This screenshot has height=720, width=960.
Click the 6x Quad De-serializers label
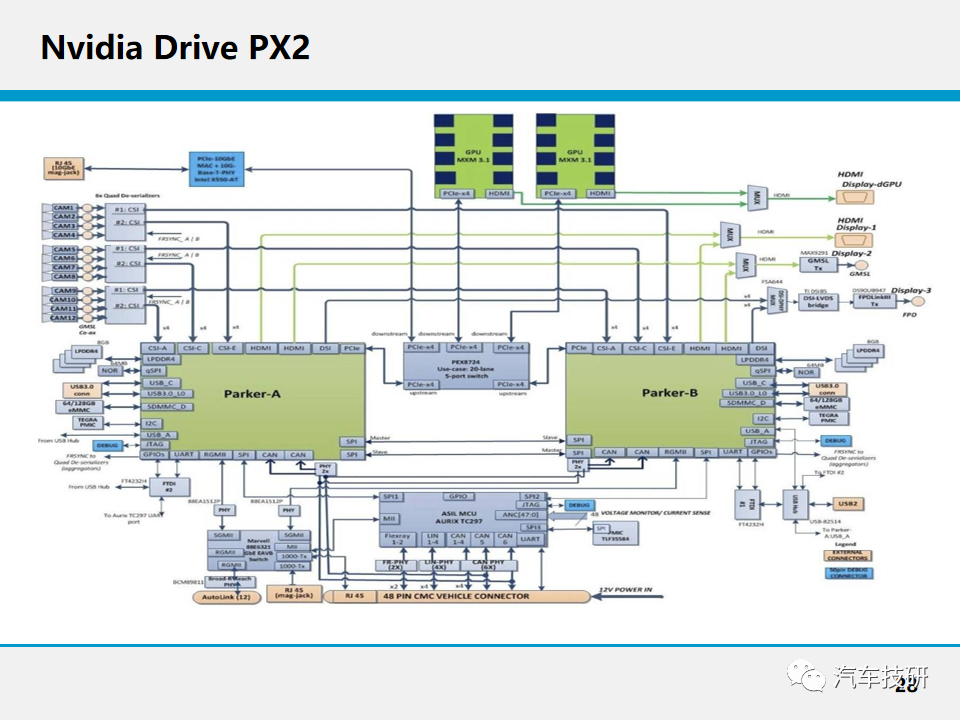(x=127, y=195)
